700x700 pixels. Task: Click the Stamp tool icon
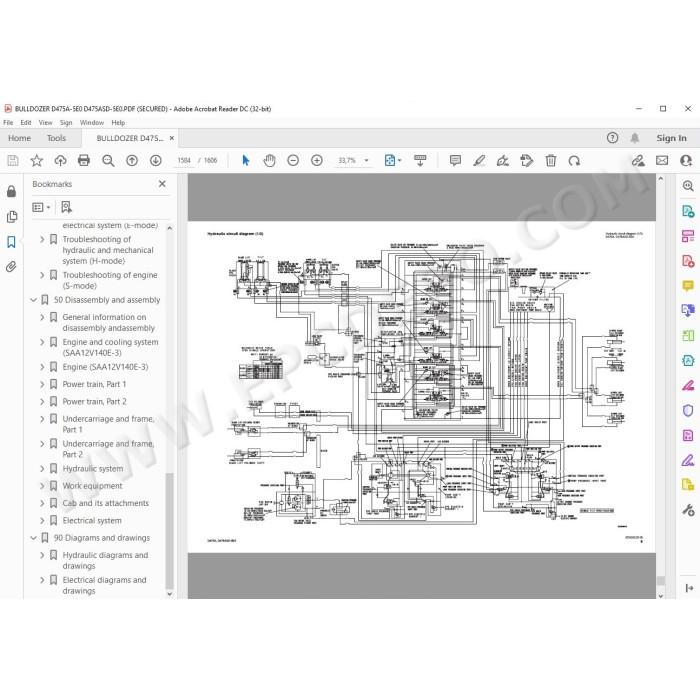(x=527, y=160)
